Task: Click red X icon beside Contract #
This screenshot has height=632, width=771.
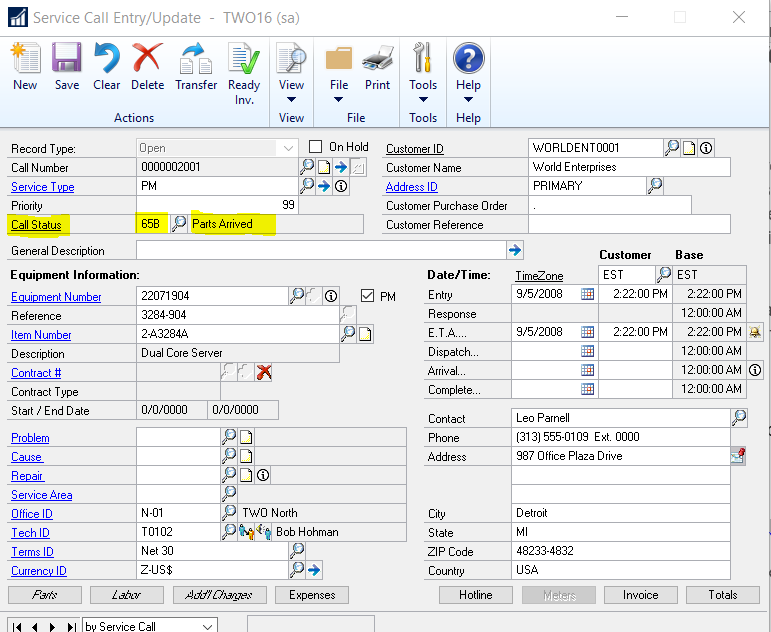Action: pos(264,373)
